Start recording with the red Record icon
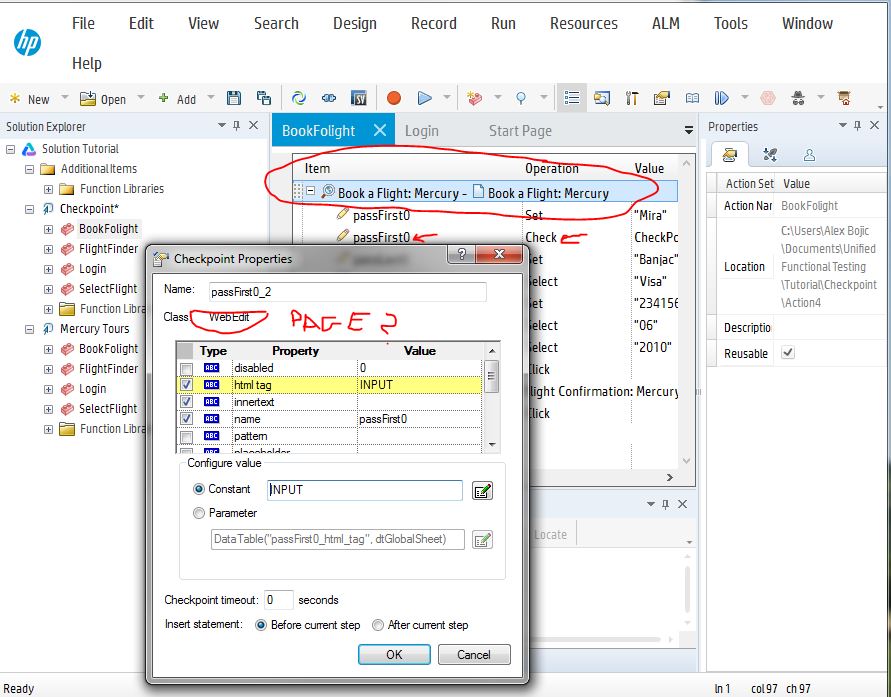The image size is (891, 697). [394, 98]
